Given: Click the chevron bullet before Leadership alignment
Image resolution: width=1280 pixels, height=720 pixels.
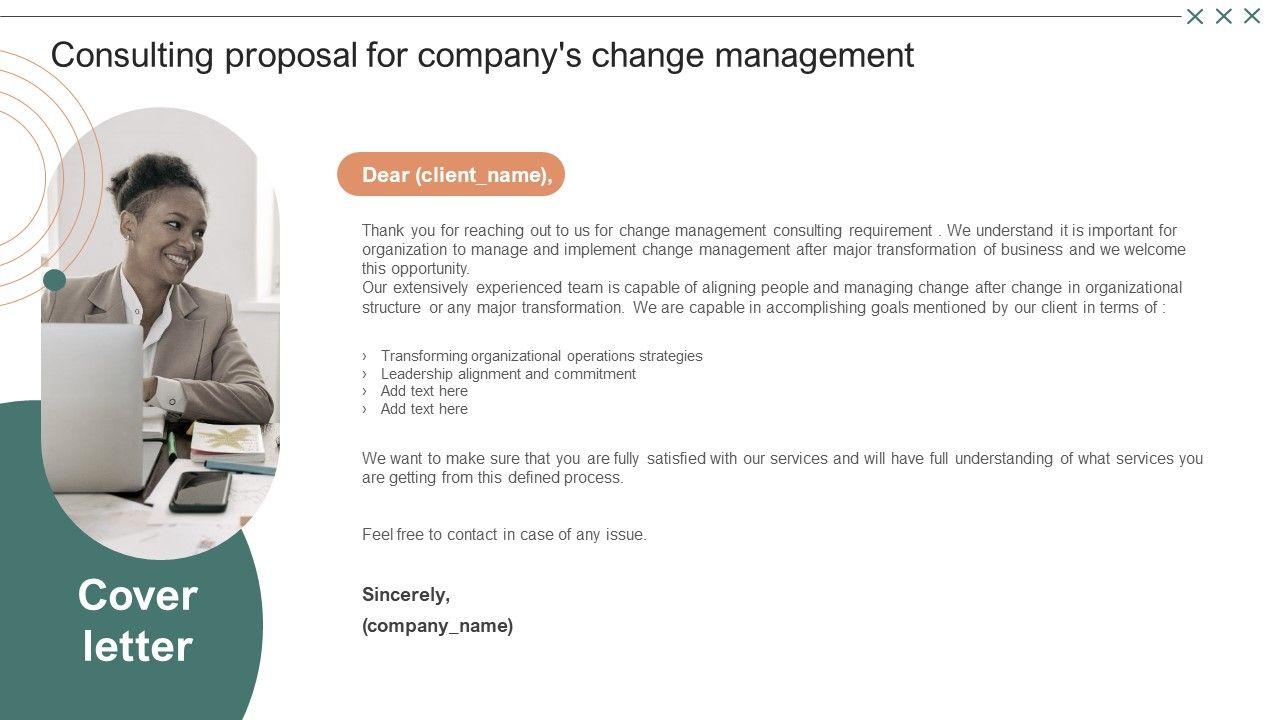Looking at the screenshot, I should coord(365,374).
